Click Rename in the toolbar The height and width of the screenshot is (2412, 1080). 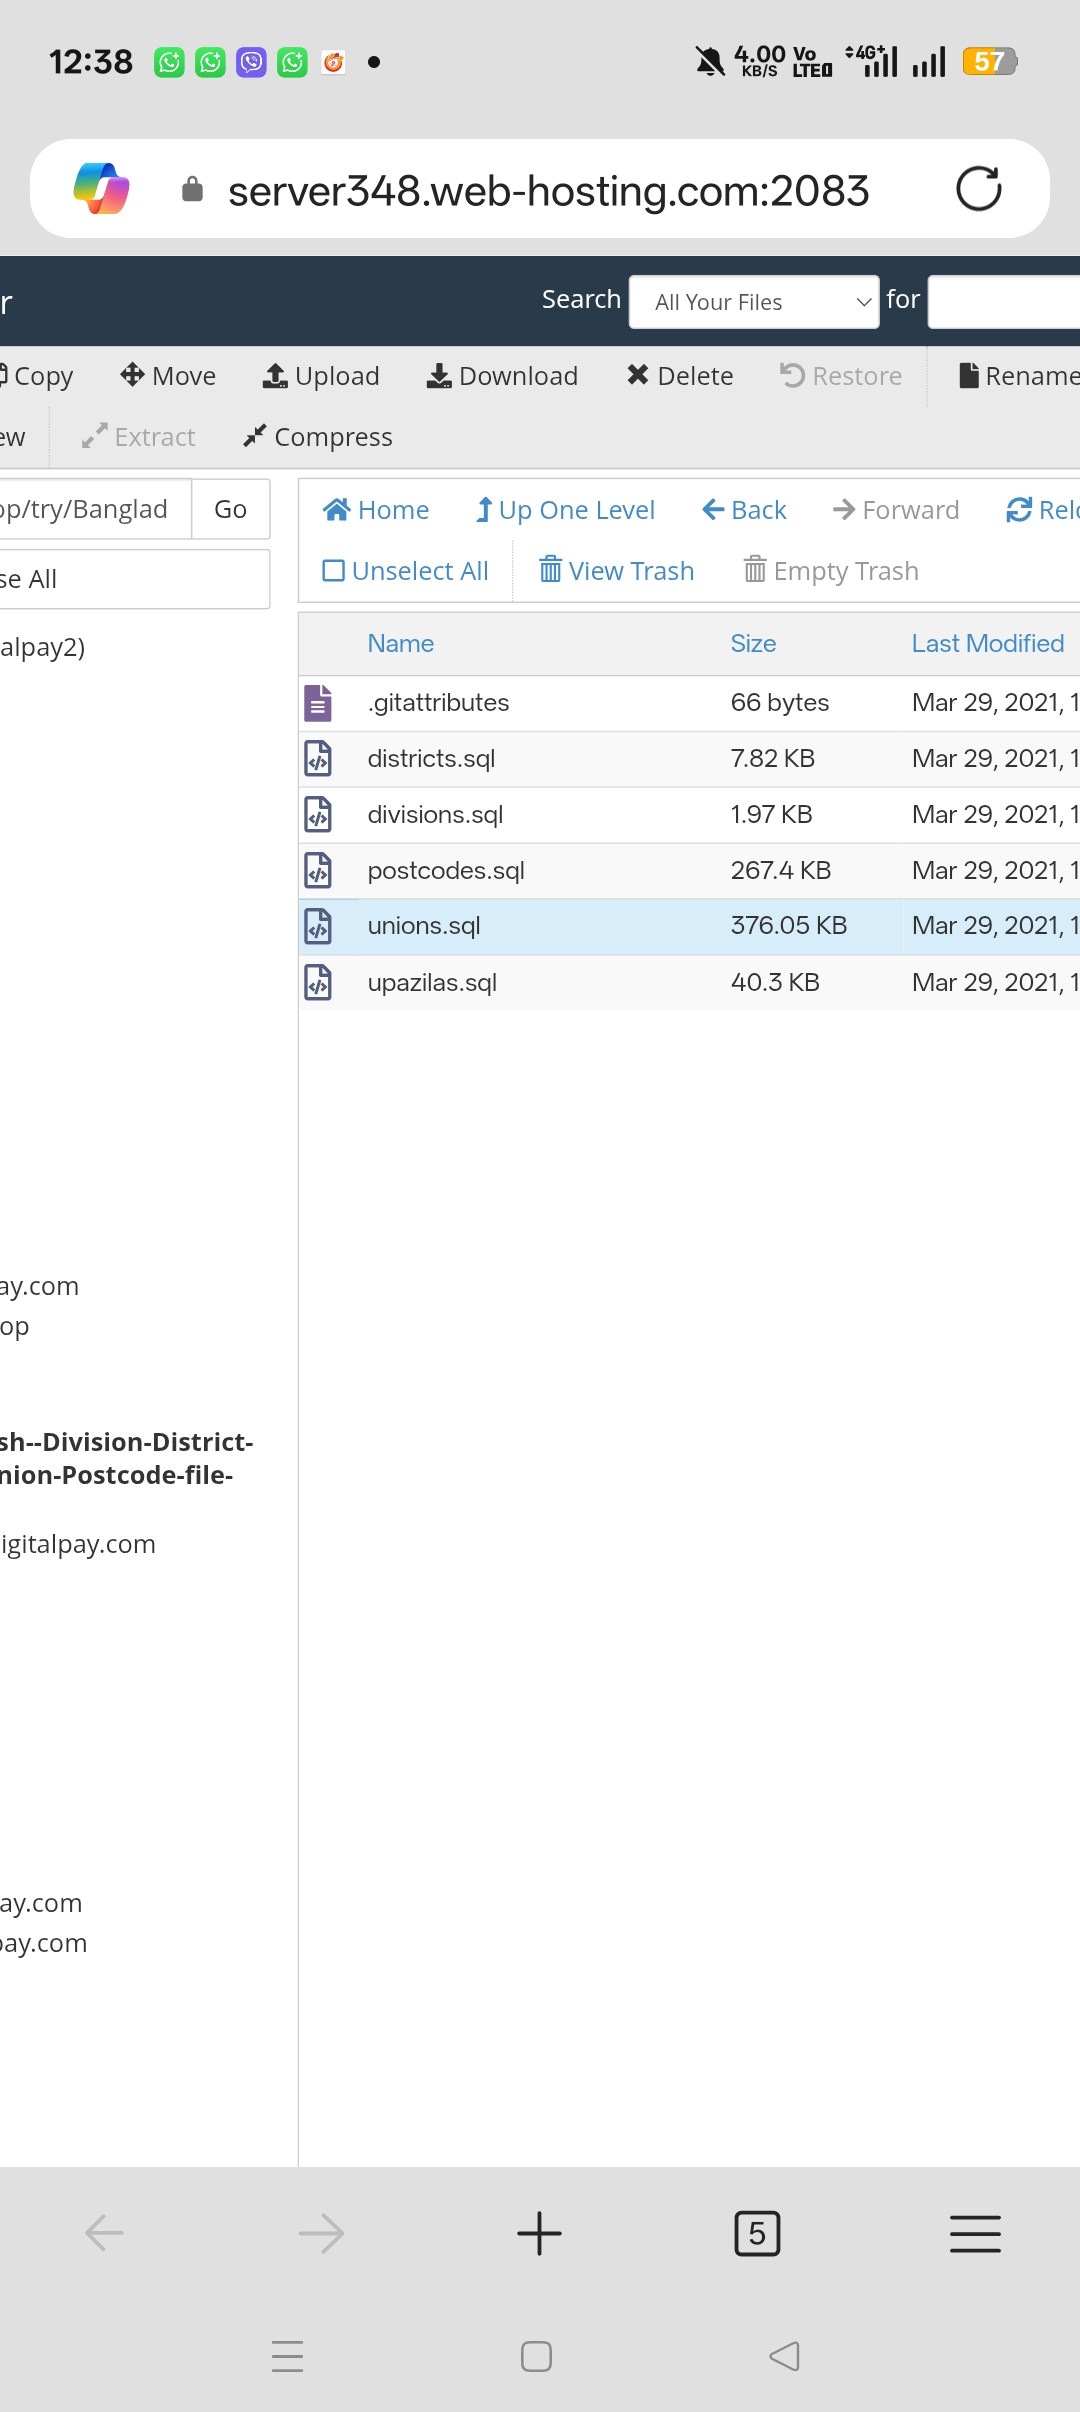coord(1019,376)
